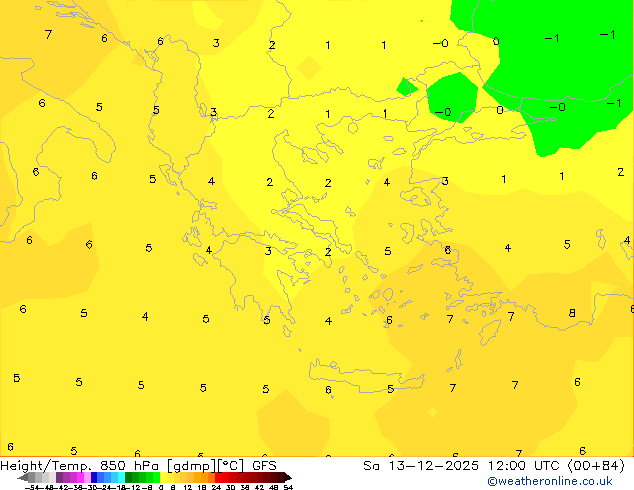Click the "-54" legend scale label
The width and height of the screenshot is (634, 490).
point(32,488)
